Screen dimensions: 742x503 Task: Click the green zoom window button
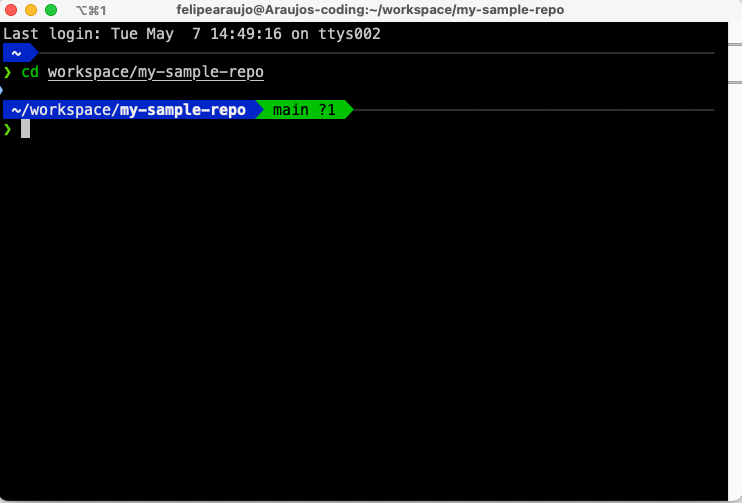[52, 10]
